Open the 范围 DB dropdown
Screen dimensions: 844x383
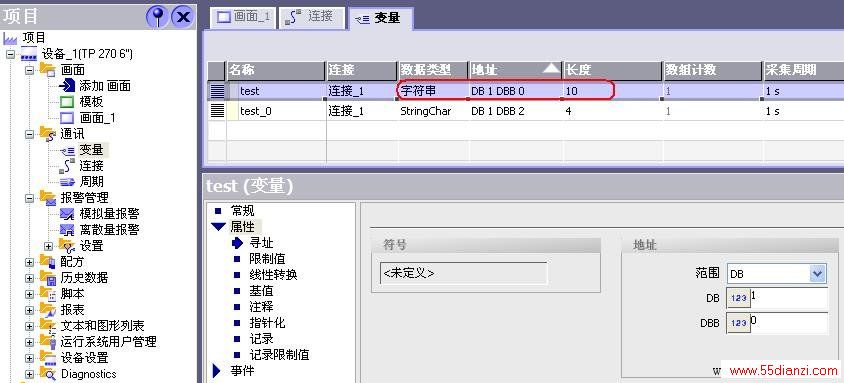[x=817, y=274]
